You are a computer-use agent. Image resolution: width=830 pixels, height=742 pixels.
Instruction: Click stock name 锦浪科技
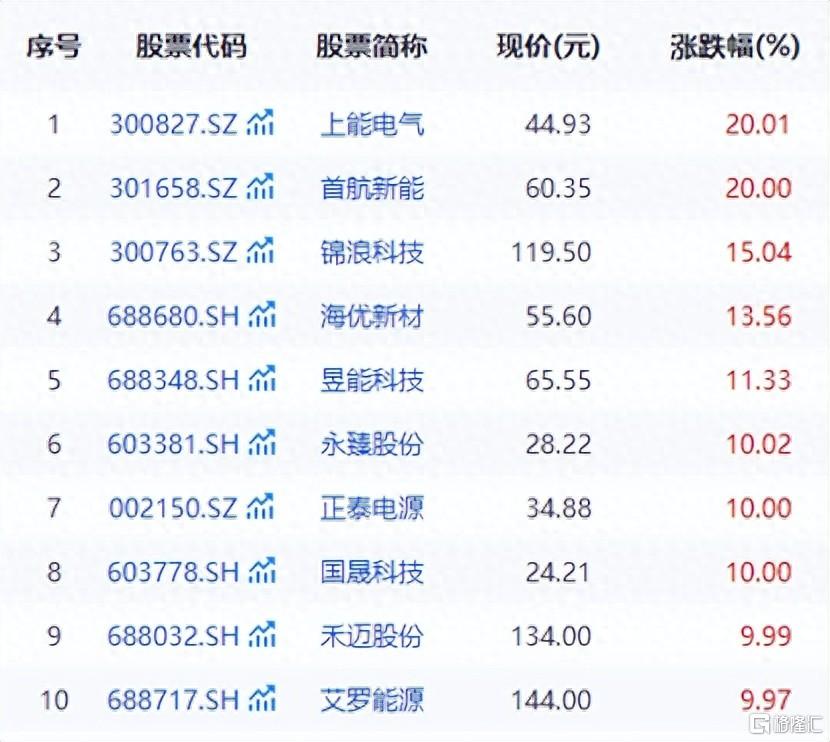372,252
